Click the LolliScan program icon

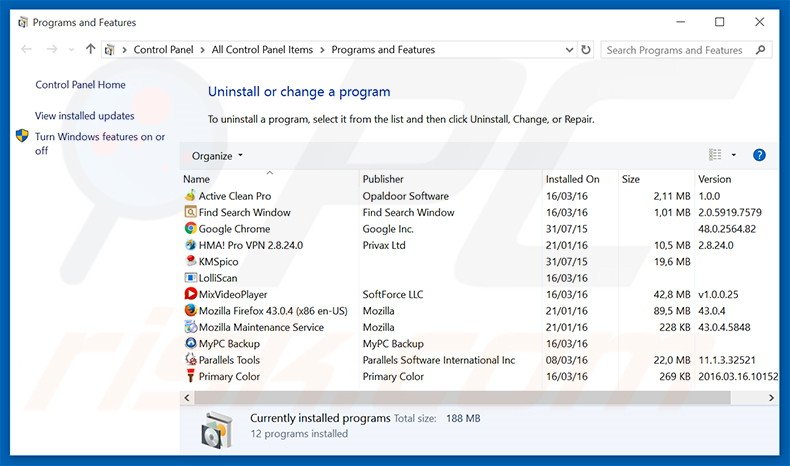(x=190, y=278)
